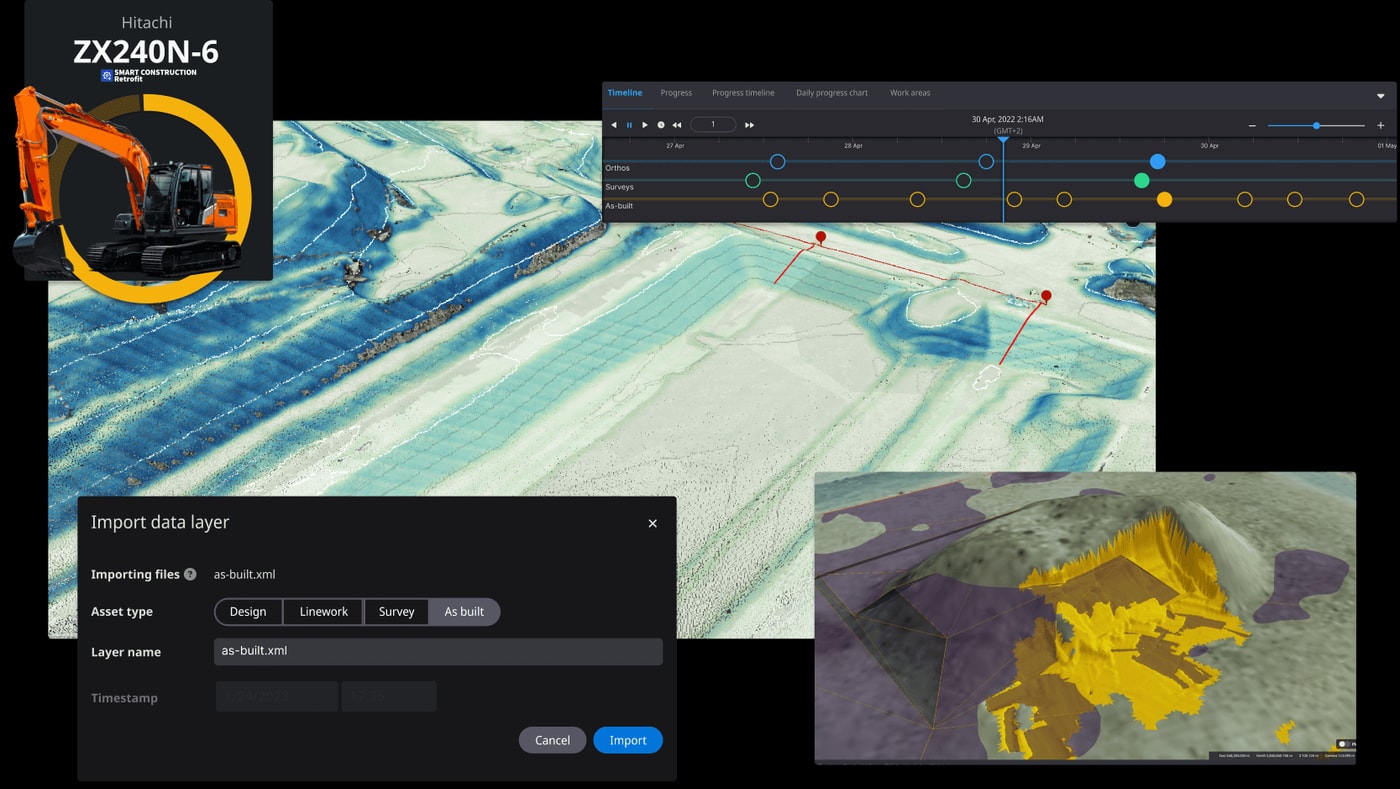Click the 28 Apr date label
The image size is (1400, 789).
click(853, 146)
